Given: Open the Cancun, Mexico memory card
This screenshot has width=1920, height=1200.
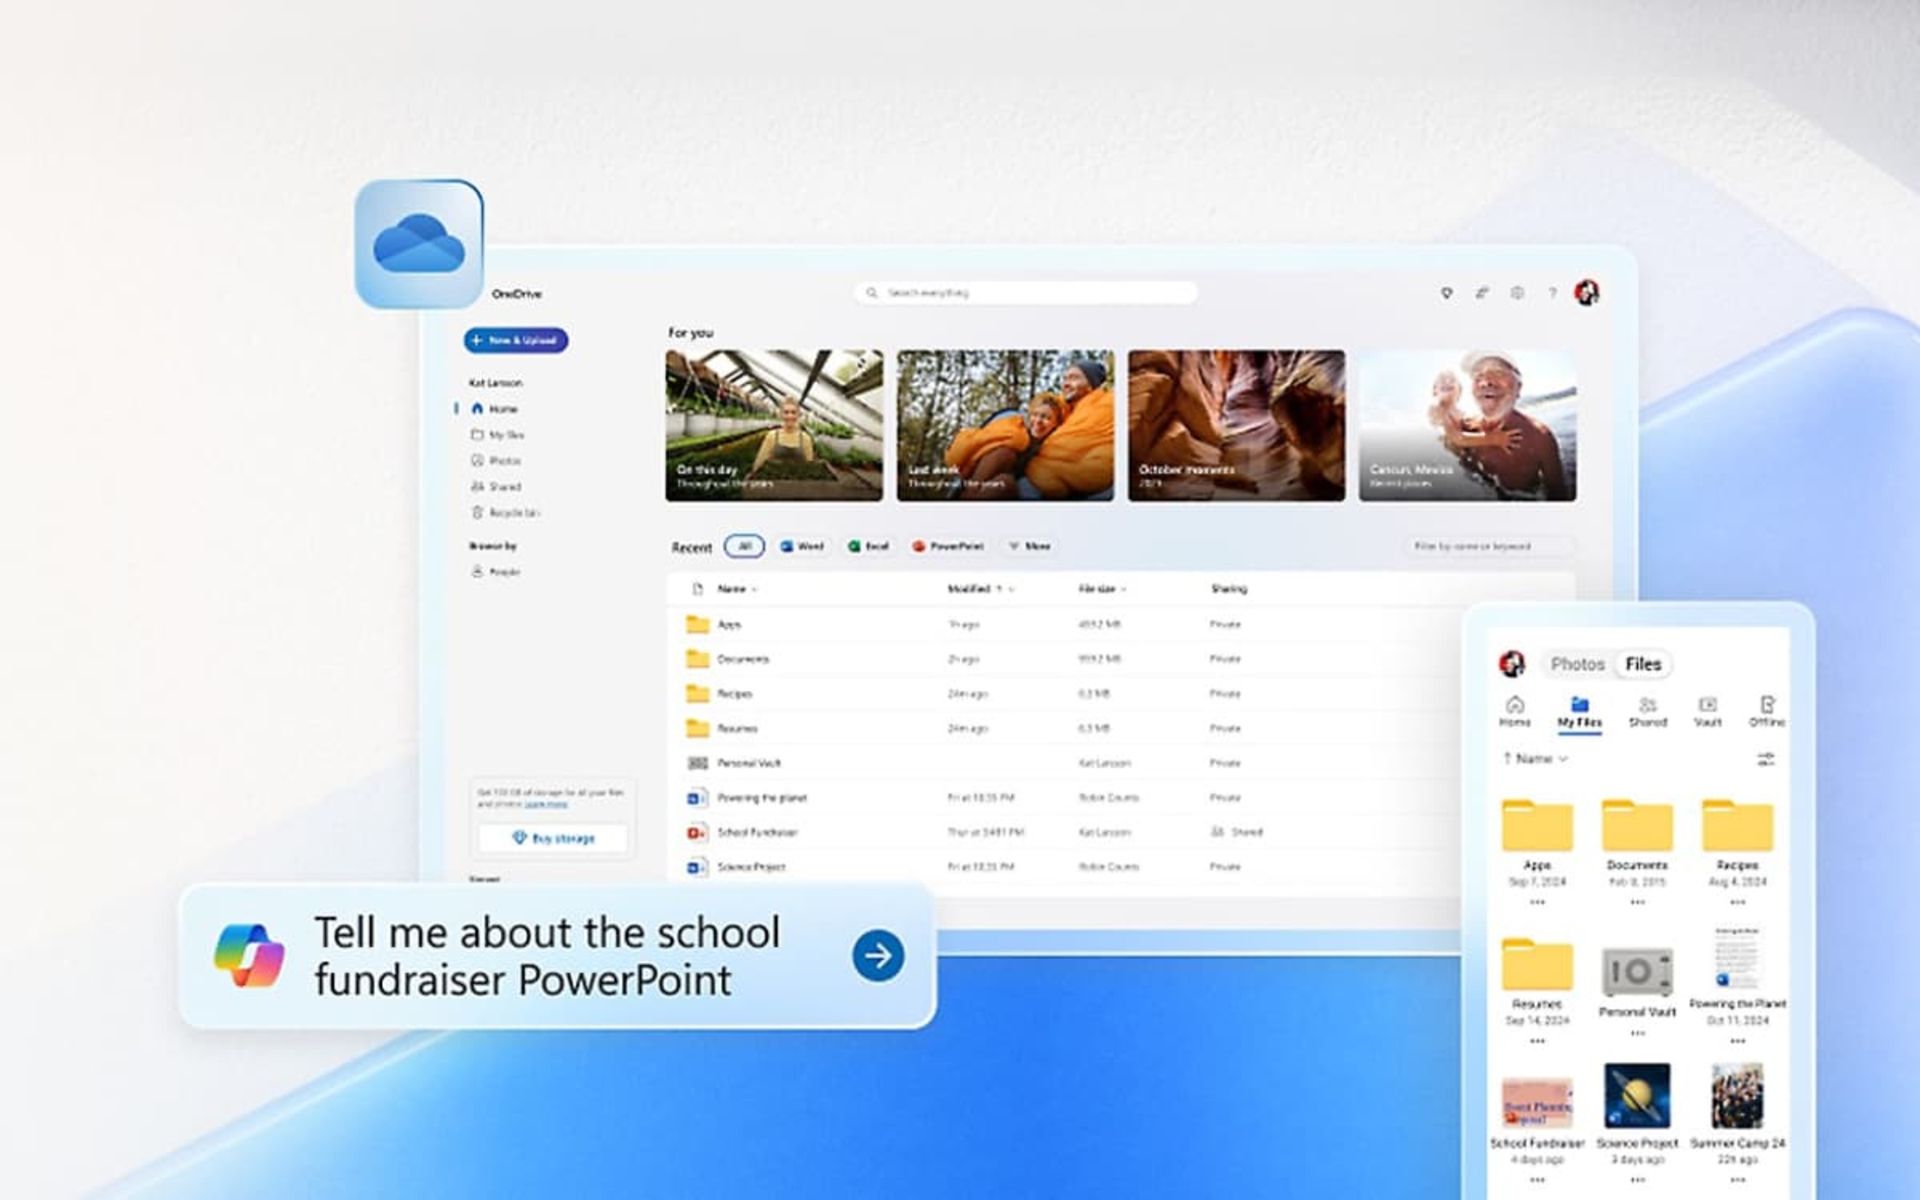Looking at the screenshot, I should pyautogui.click(x=1467, y=425).
